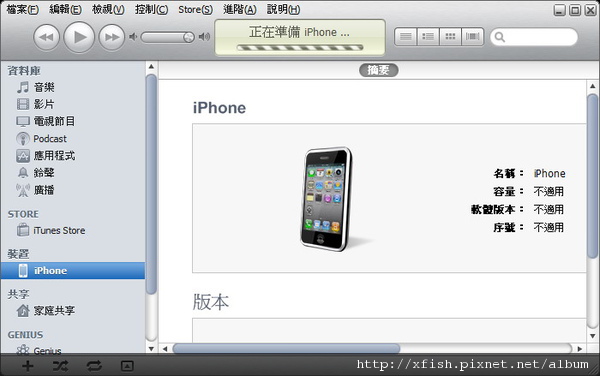This screenshot has height=376, width=600.
Task: Adjust the volume slider knob
Action: tap(189, 37)
